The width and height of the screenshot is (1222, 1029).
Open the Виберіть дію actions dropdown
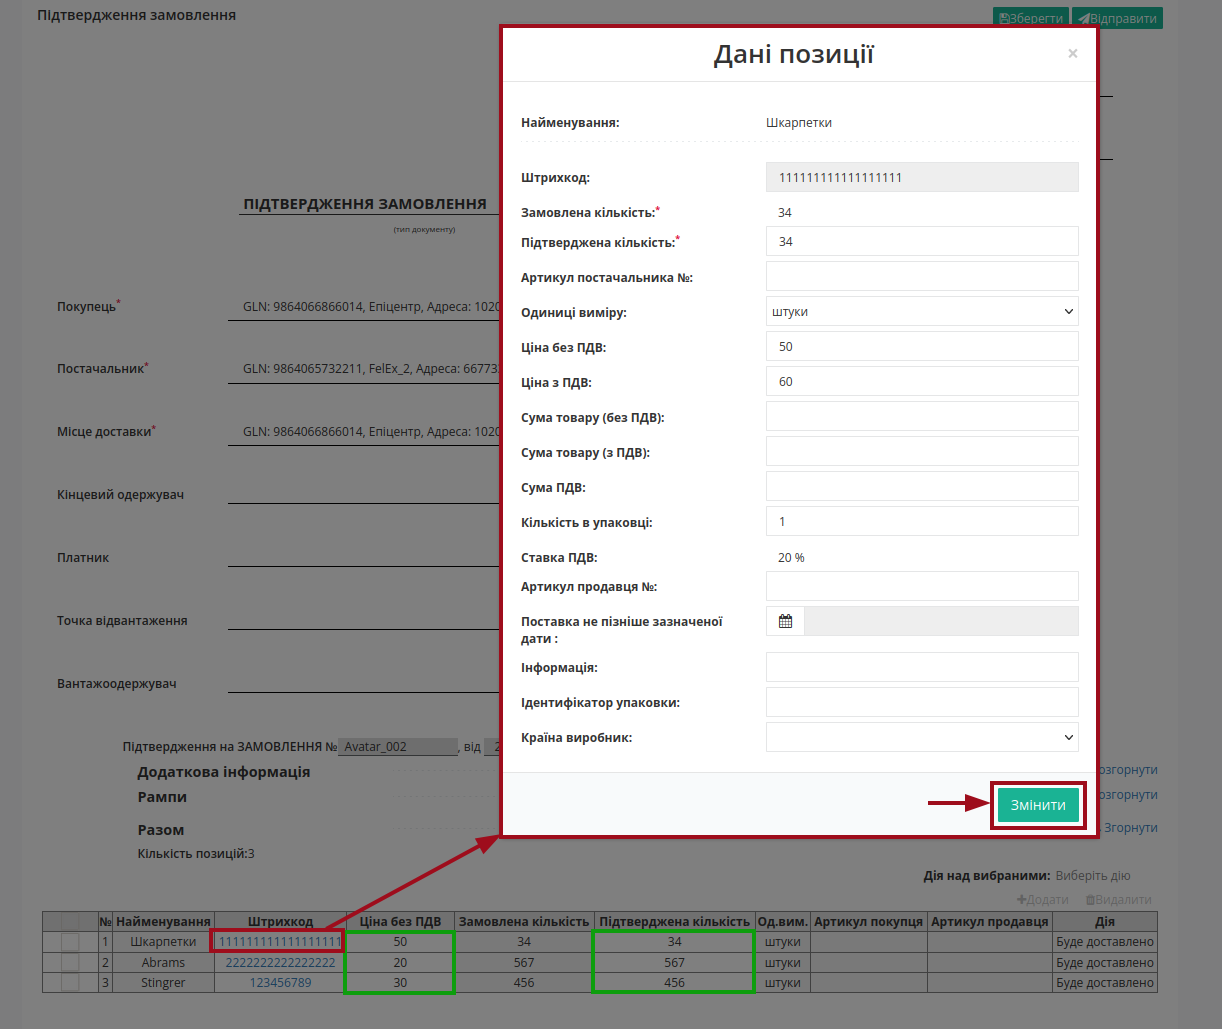pos(1093,876)
